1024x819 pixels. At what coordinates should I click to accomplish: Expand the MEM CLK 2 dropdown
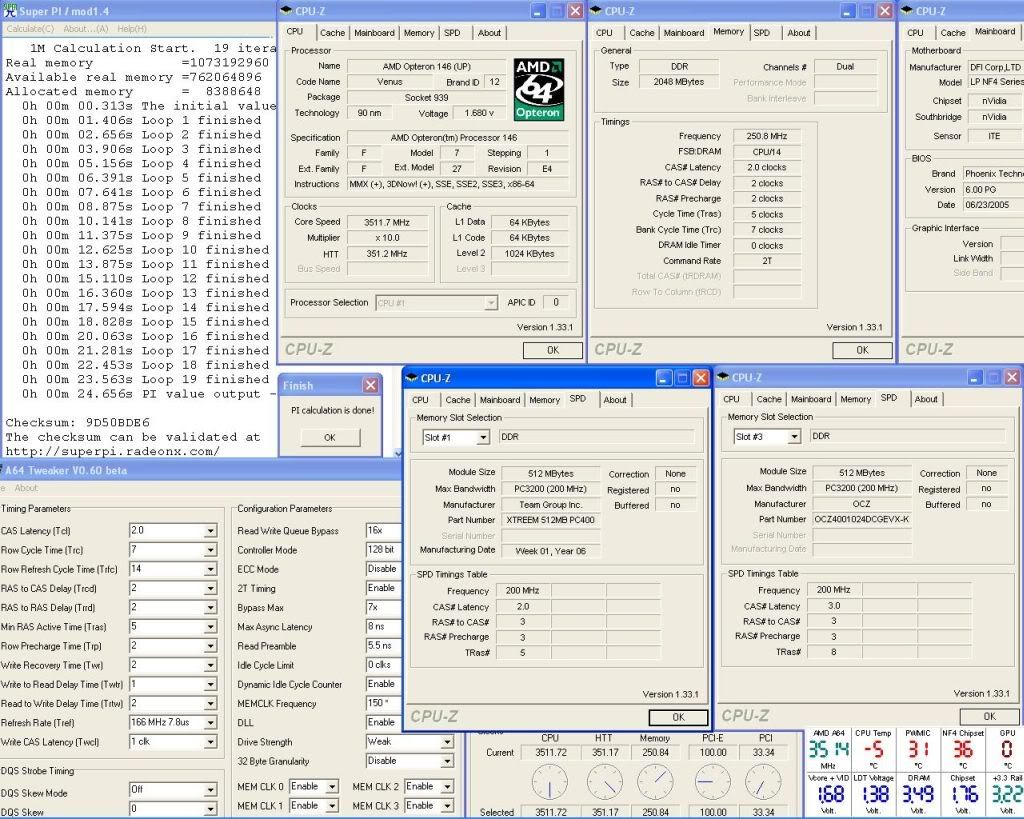[x=447, y=787]
